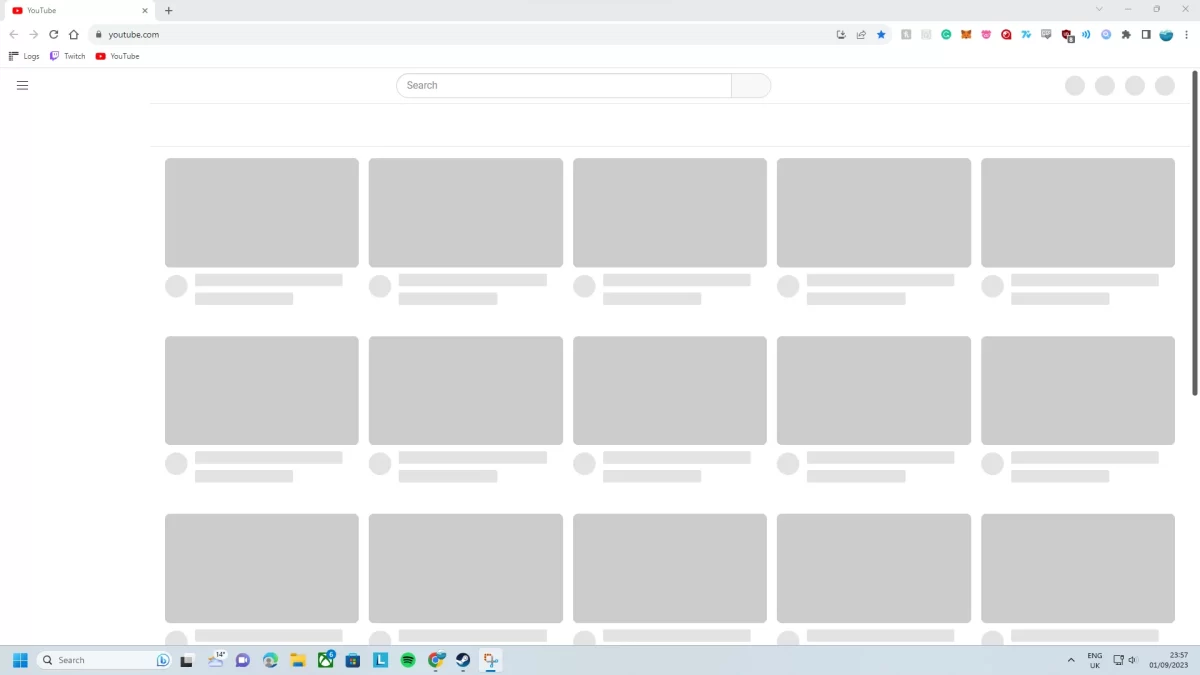The image size is (1200, 675).
Task: Click inside the YouTube search field
Action: point(560,85)
